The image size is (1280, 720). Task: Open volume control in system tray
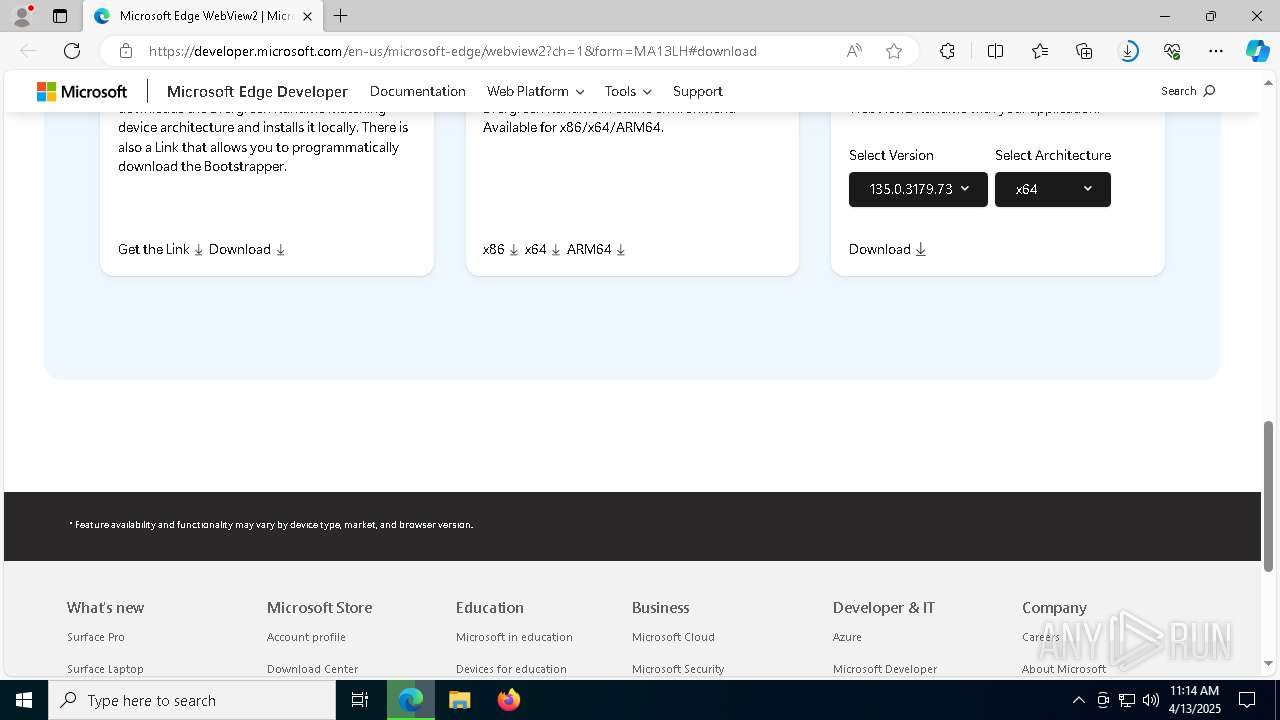(1151, 700)
